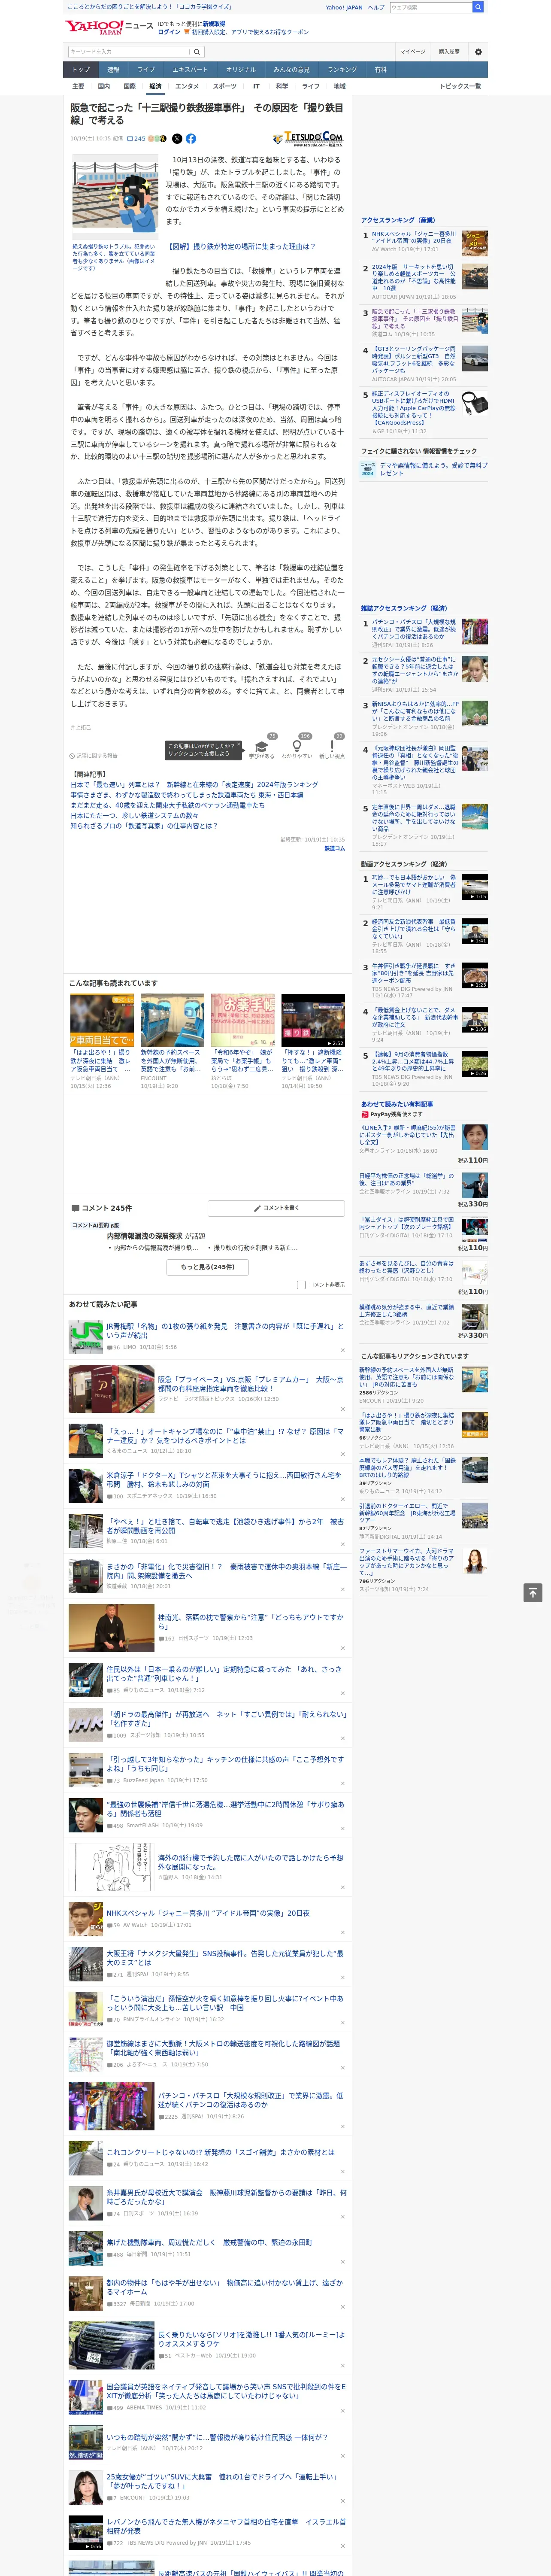The height and width of the screenshot is (2576, 551).
Task: Open the エキスパート navigation tab
Action: [190, 70]
